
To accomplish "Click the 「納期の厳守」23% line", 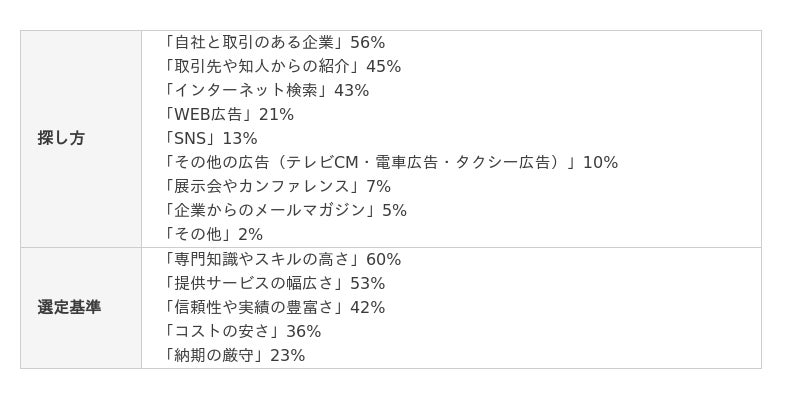I will (x=234, y=356).
